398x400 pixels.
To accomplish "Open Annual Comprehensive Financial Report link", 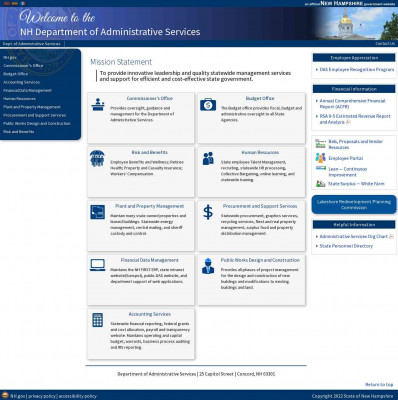I will pyautogui.click(x=352, y=104).
